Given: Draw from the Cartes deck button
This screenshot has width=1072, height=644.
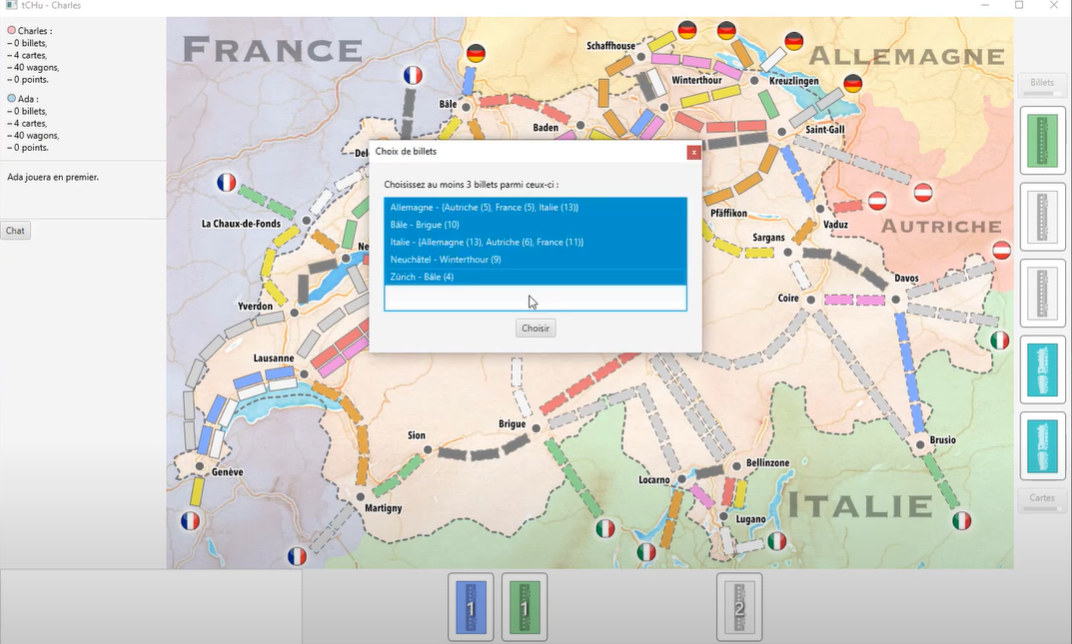Looking at the screenshot, I should pos(1042,500).
